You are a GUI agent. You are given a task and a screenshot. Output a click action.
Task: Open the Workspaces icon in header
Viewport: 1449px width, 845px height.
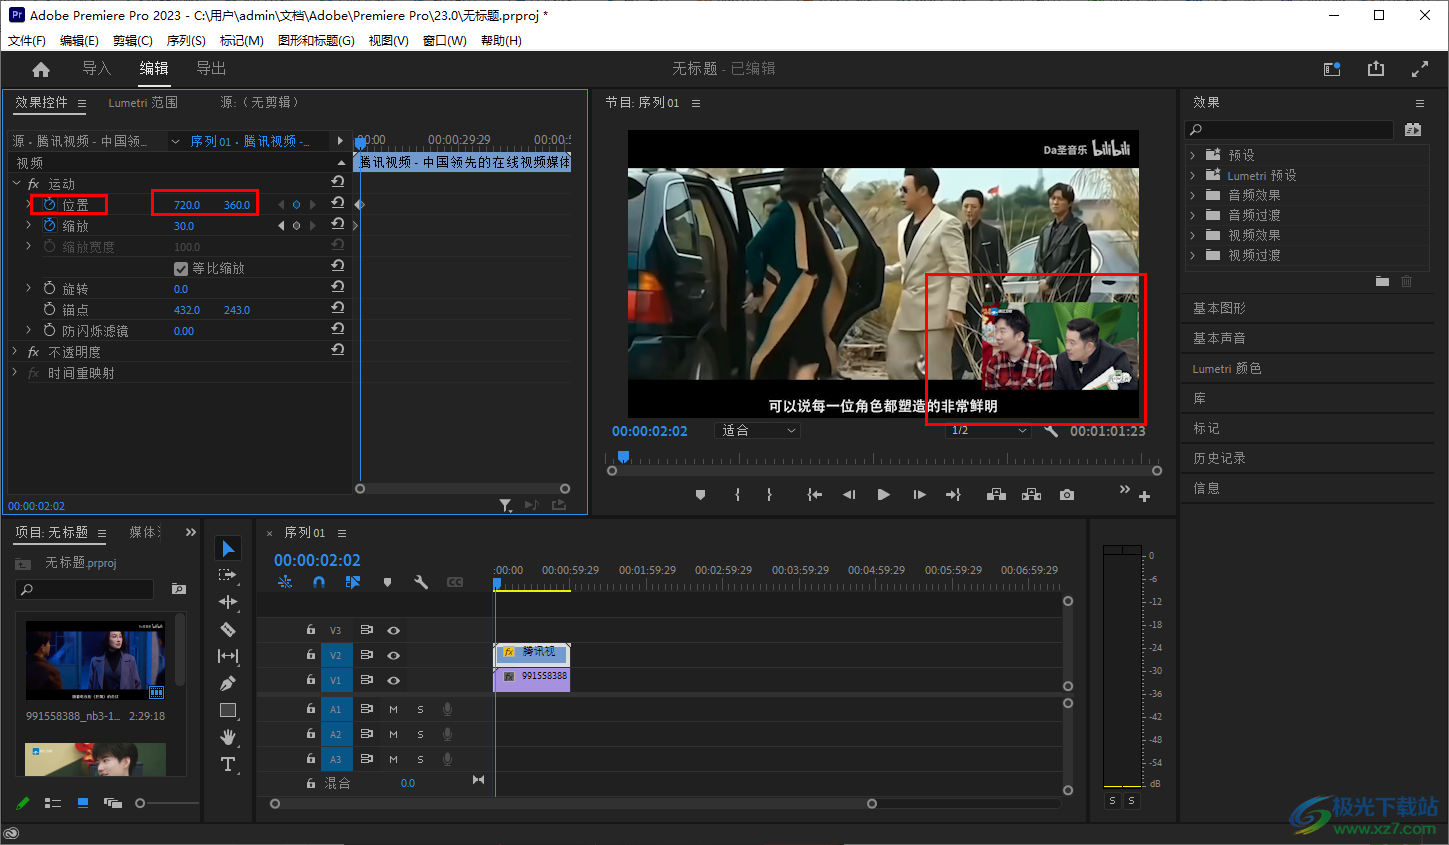tap(1332, 68)
